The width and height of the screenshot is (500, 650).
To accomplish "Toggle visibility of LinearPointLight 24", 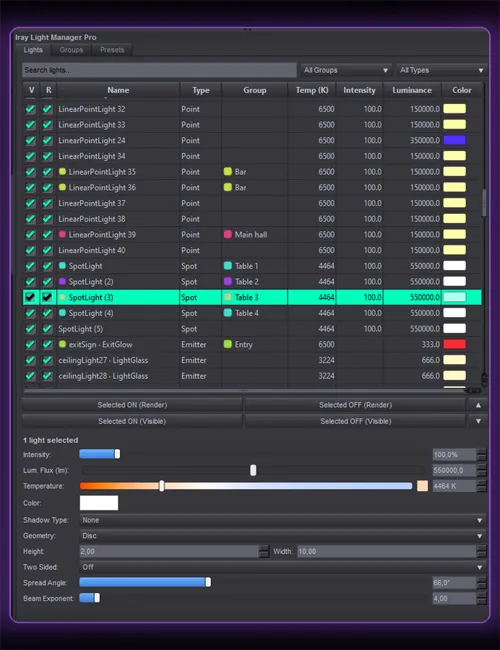I will tap(31, 141).
